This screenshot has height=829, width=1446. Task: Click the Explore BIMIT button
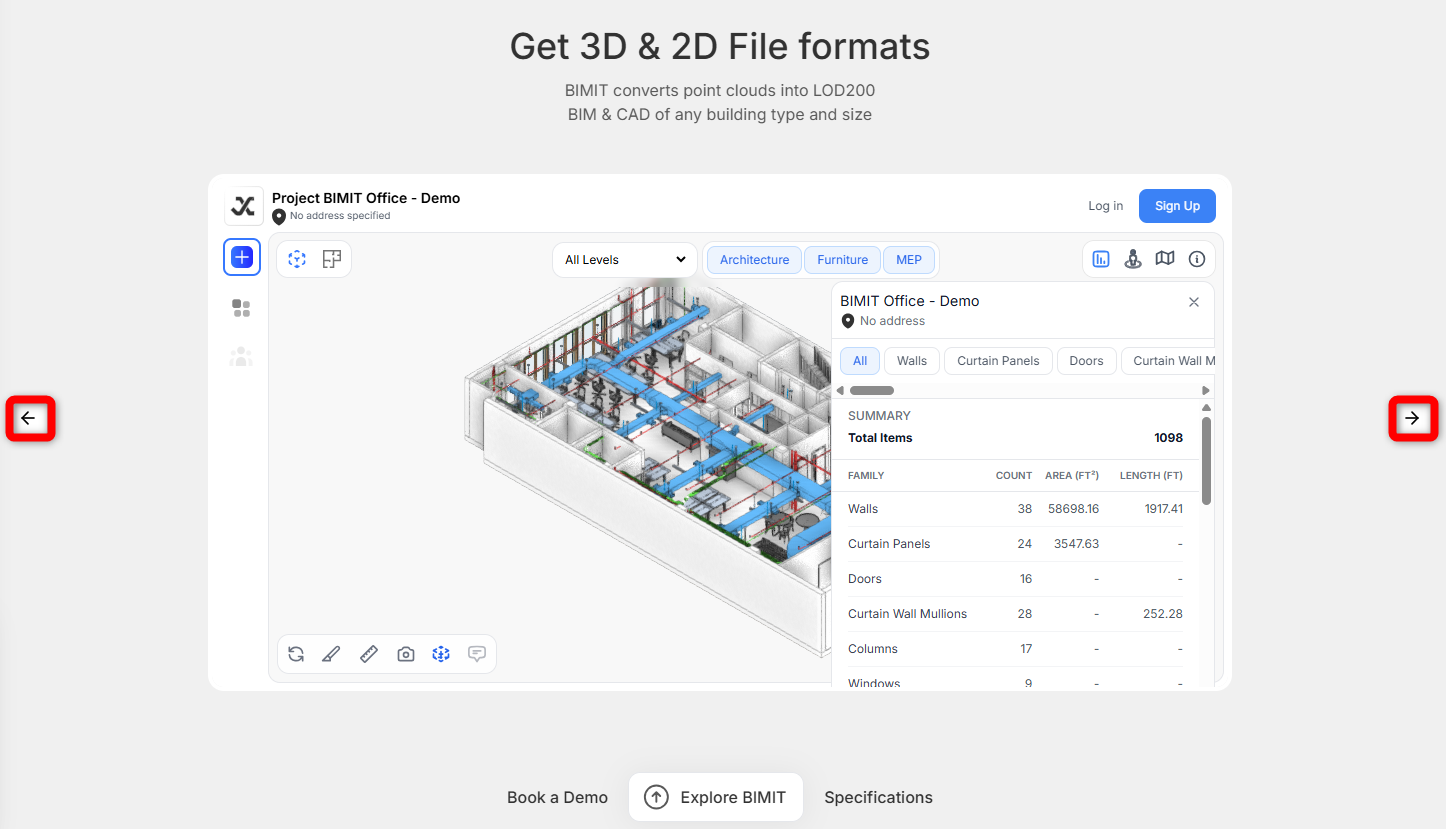pos(716,797)
